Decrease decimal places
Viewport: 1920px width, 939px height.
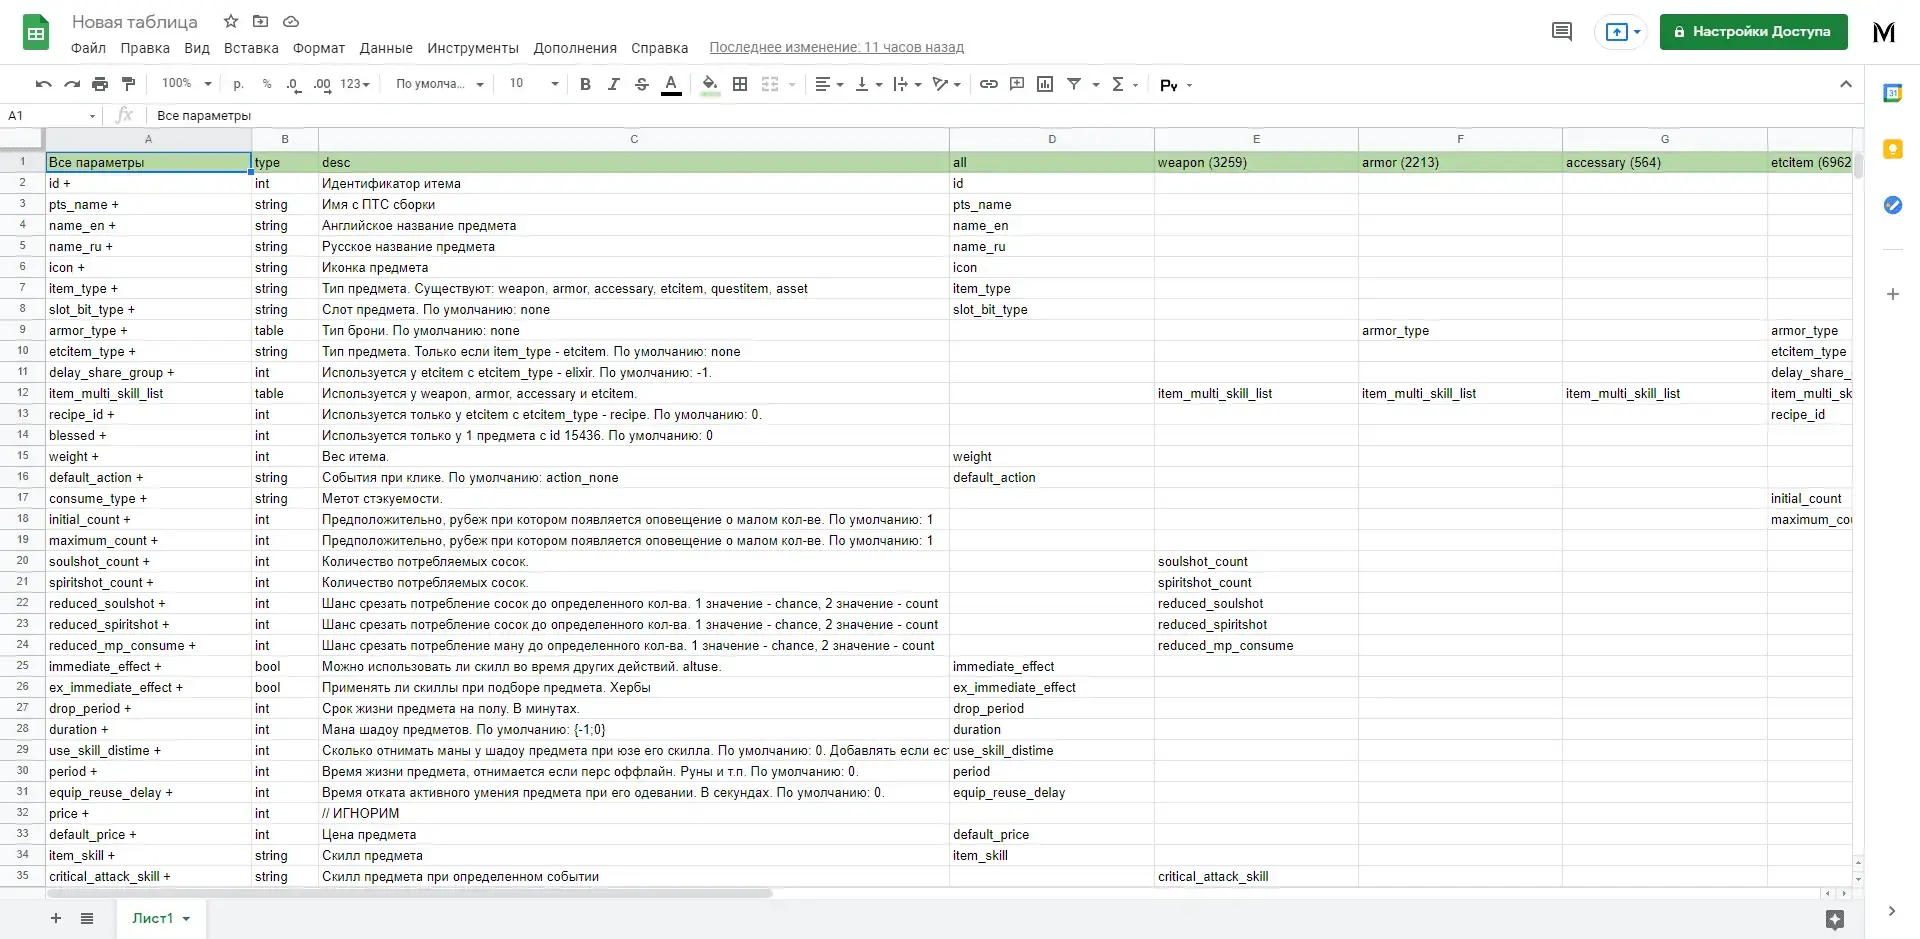[x=293, y=84]
